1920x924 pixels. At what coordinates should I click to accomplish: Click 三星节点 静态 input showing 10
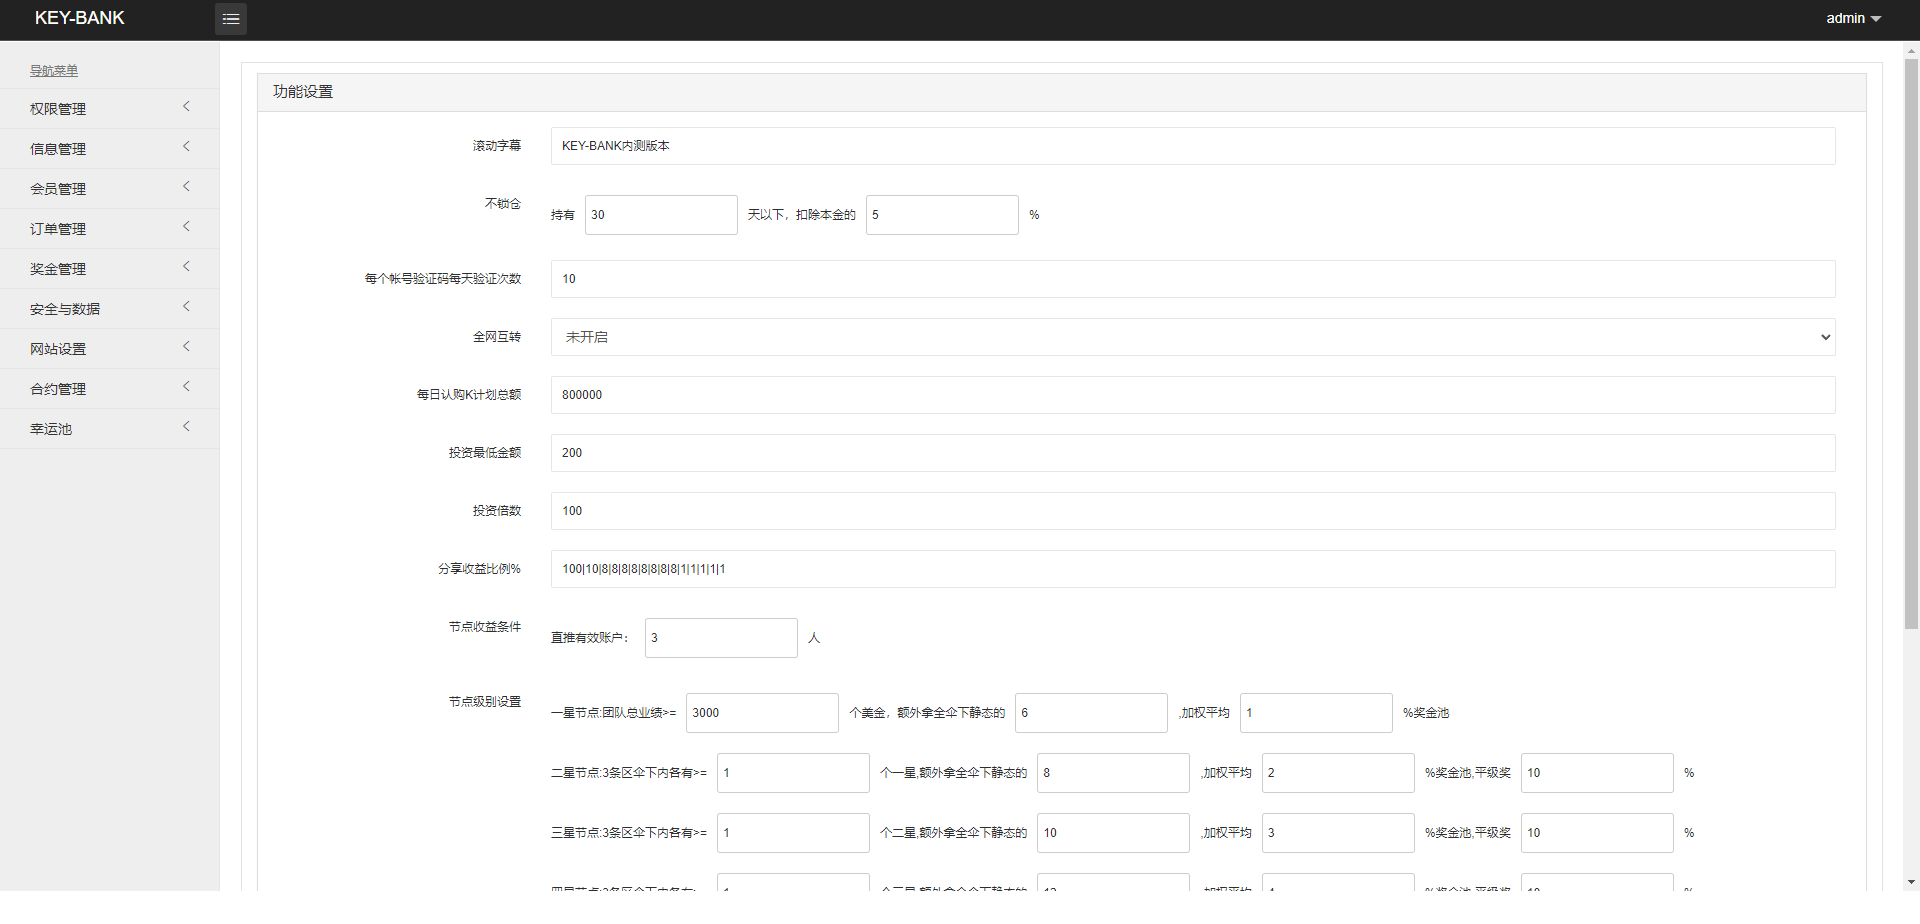click(1113, 833)
